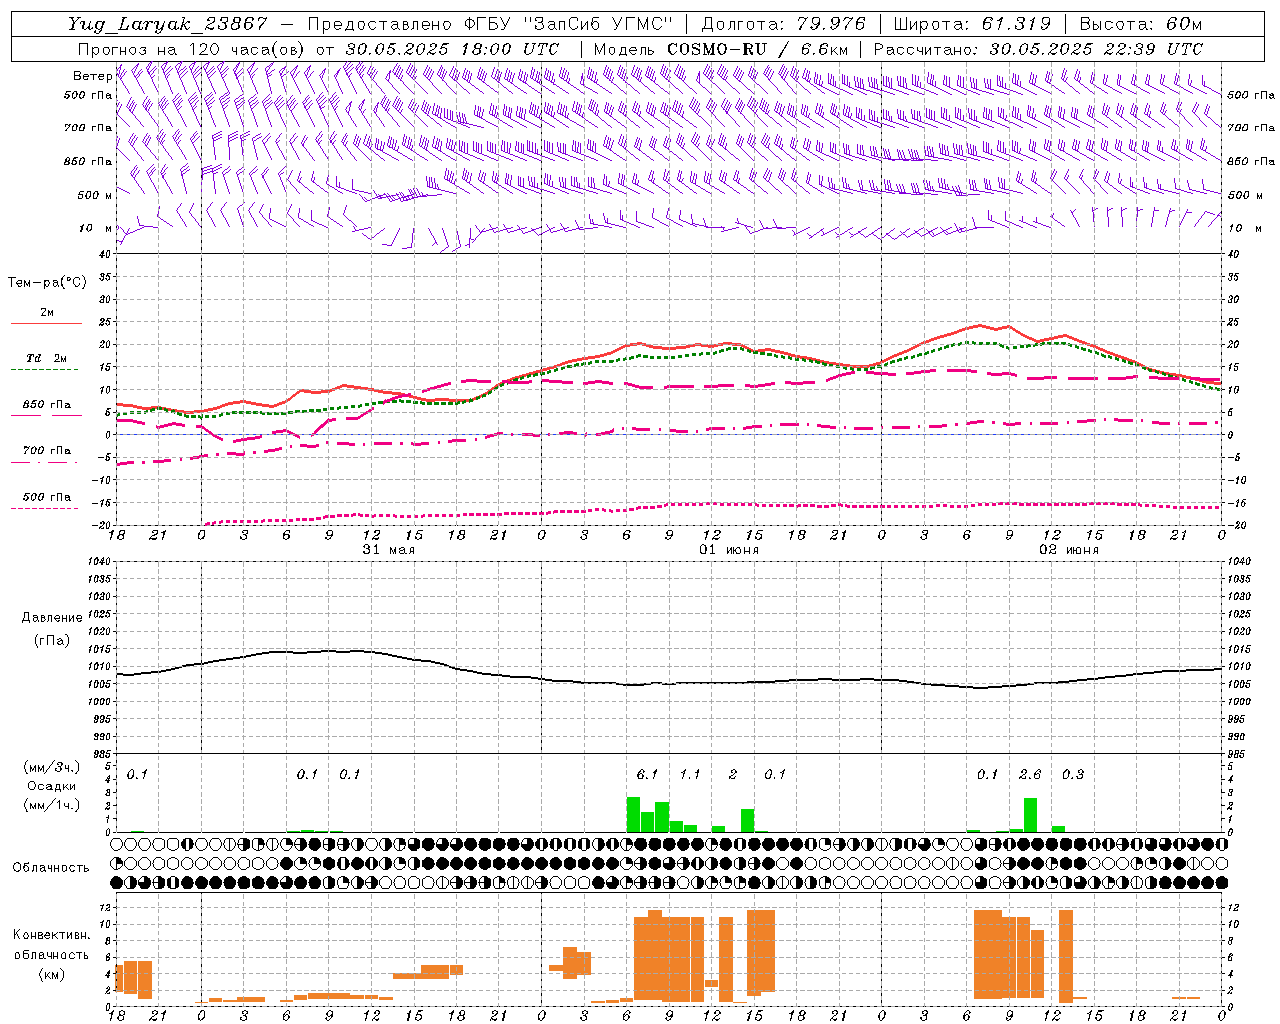1280x1024 pixels.
Task: Click the Давление pressure panel label
Action: [x=52, y=618]
